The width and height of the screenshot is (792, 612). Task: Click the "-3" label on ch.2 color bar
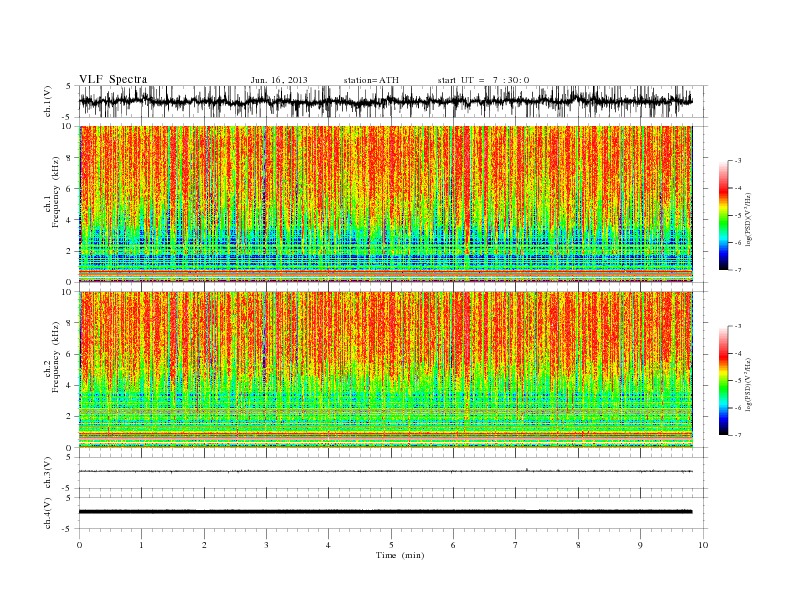tap(737, 326)
